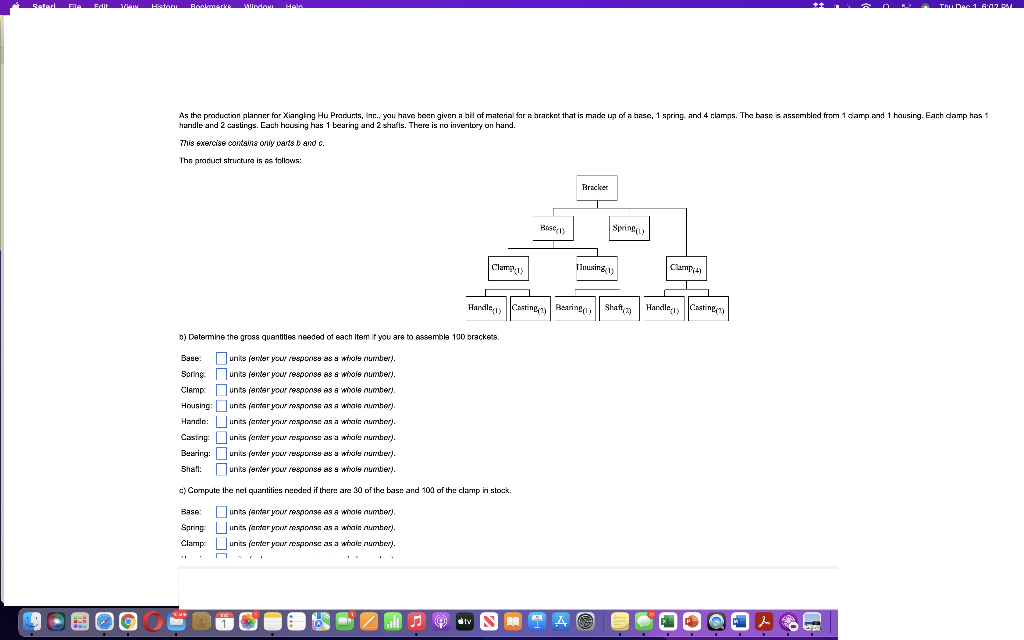1024x640 pixels.
Task: Open the Stickies app
Action: [620, 622]
